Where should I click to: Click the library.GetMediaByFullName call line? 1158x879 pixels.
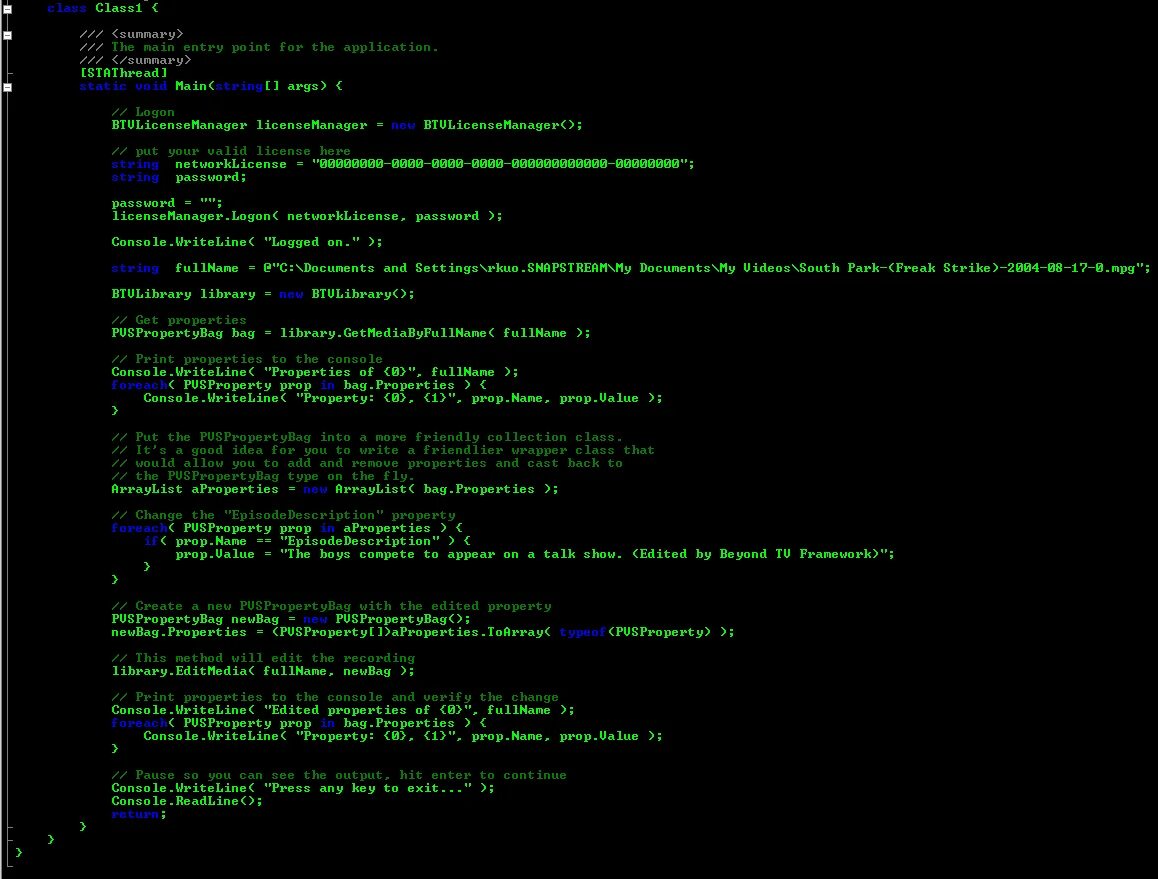[x=351, y=333]
